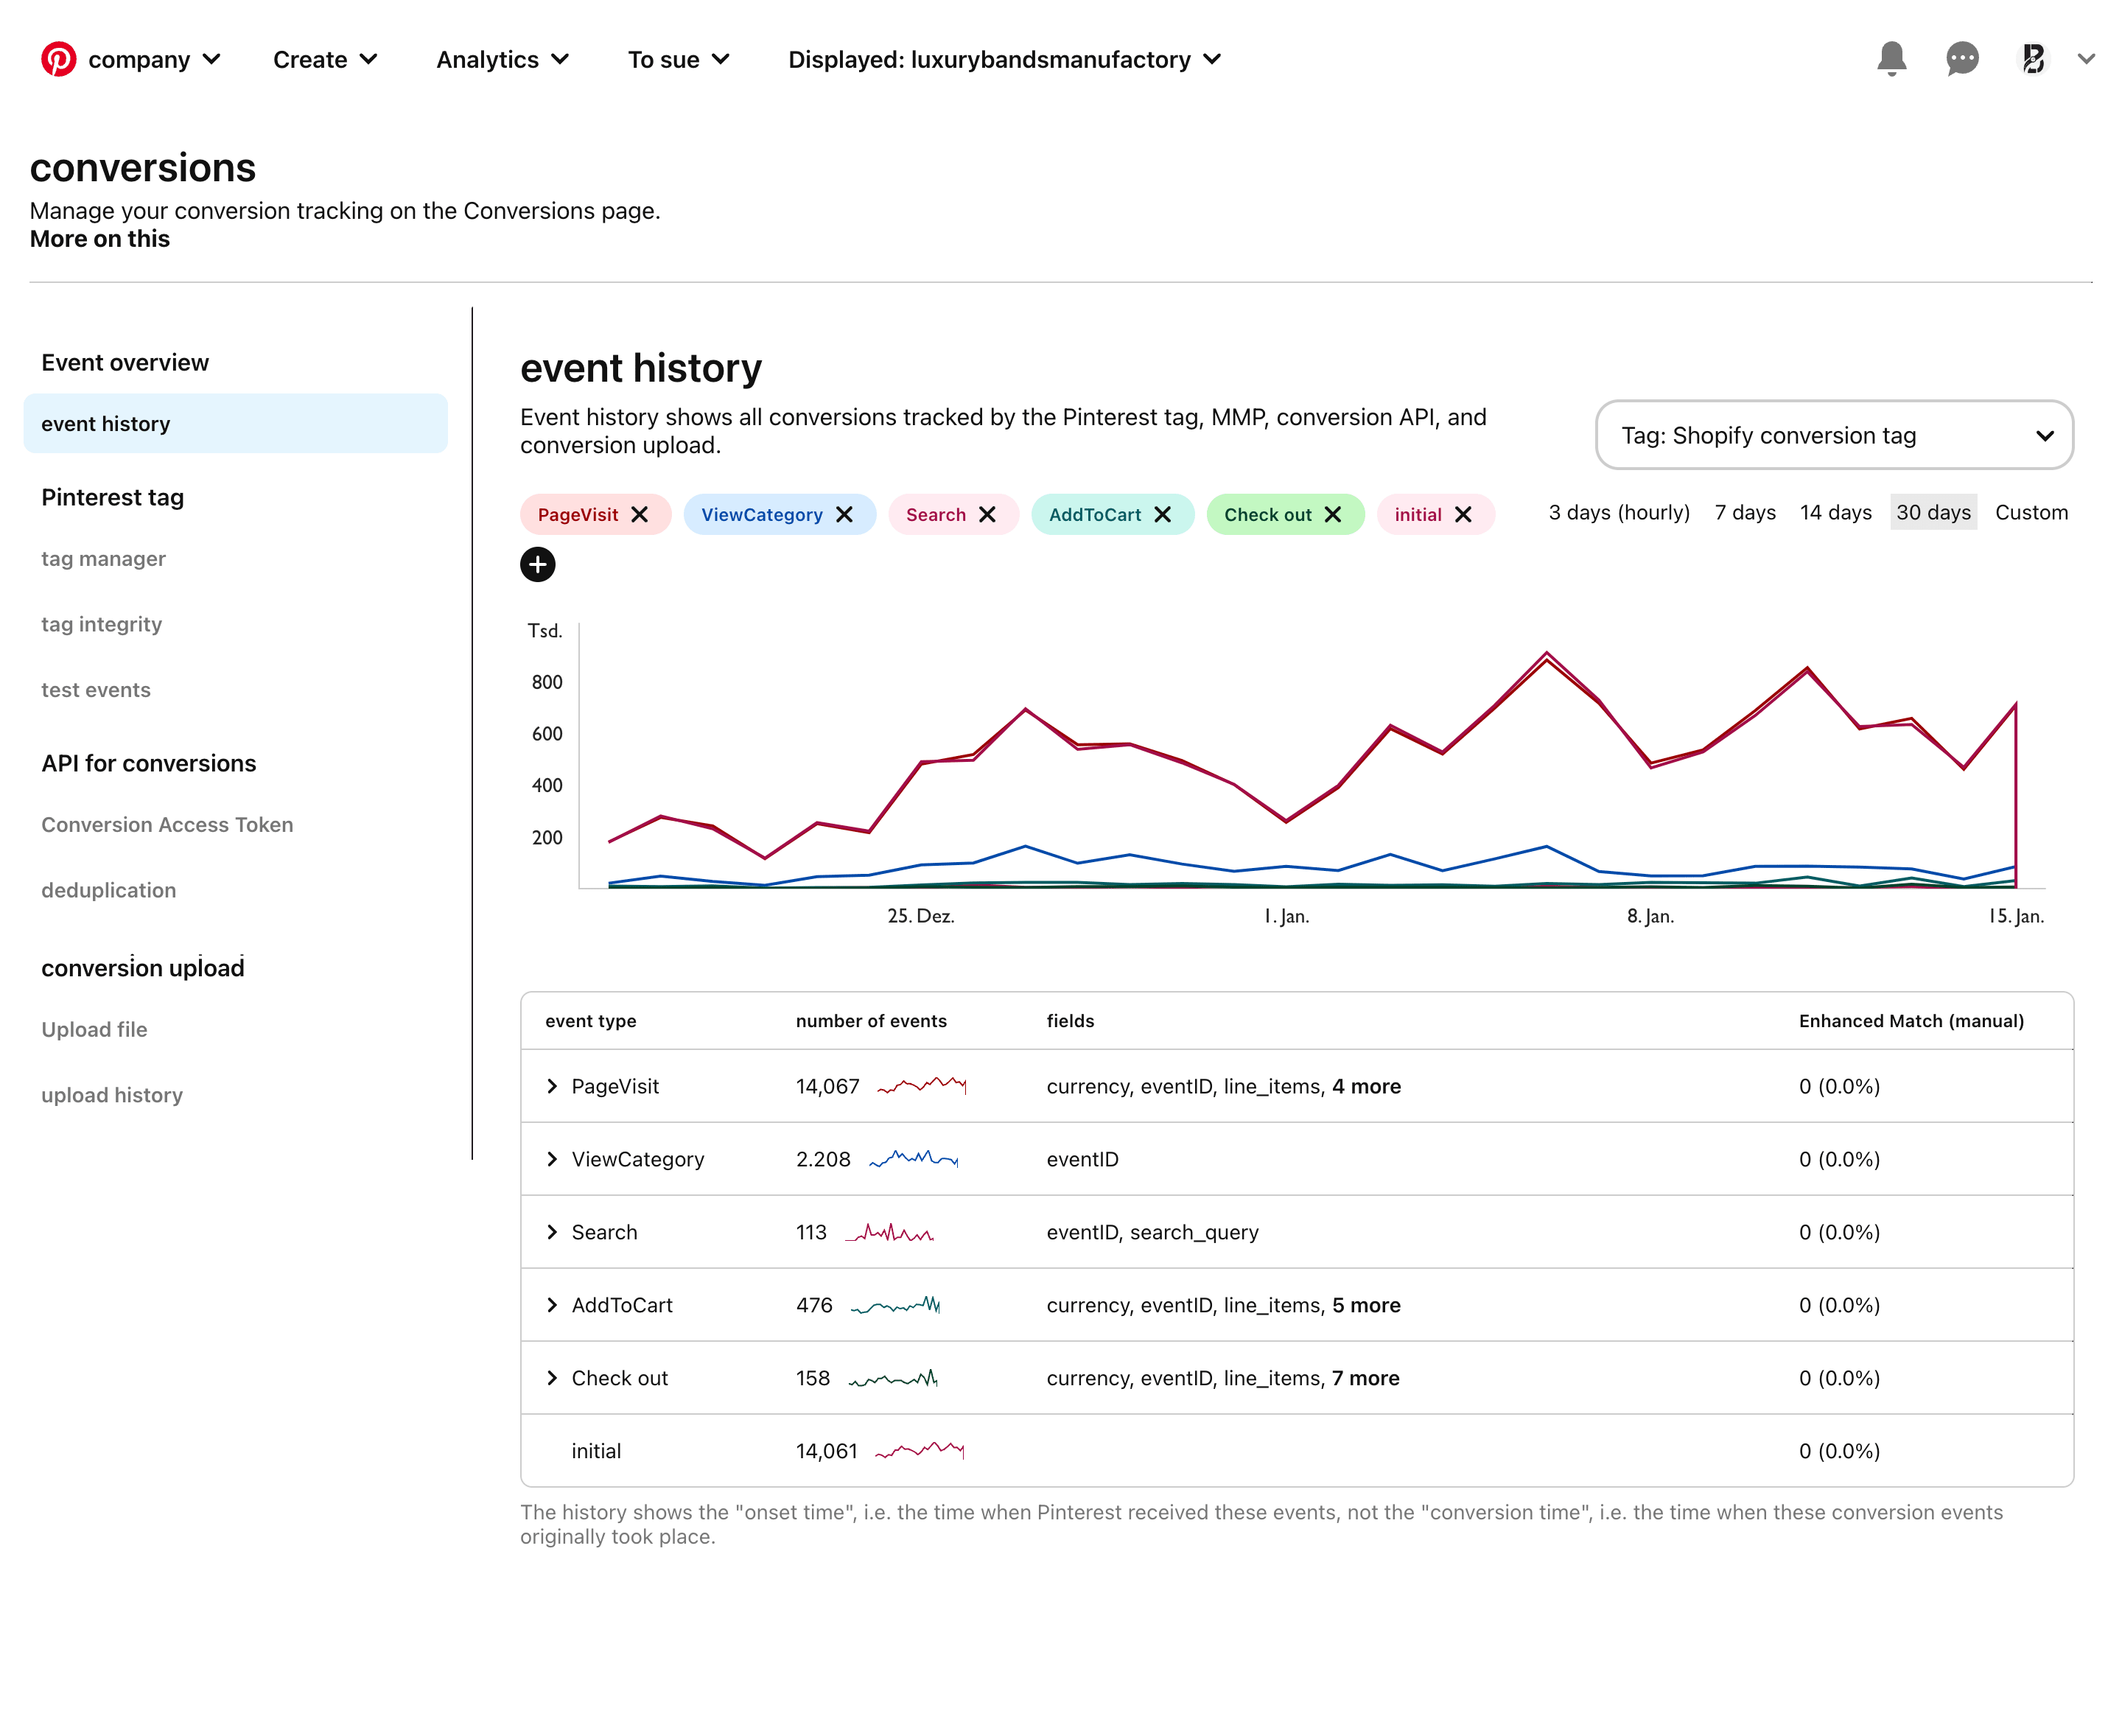The height and width of the screenshot is (1736, 2122).
Task: Click the 14,067 PageVisit event count
Action: click(x=828, y=1087)
